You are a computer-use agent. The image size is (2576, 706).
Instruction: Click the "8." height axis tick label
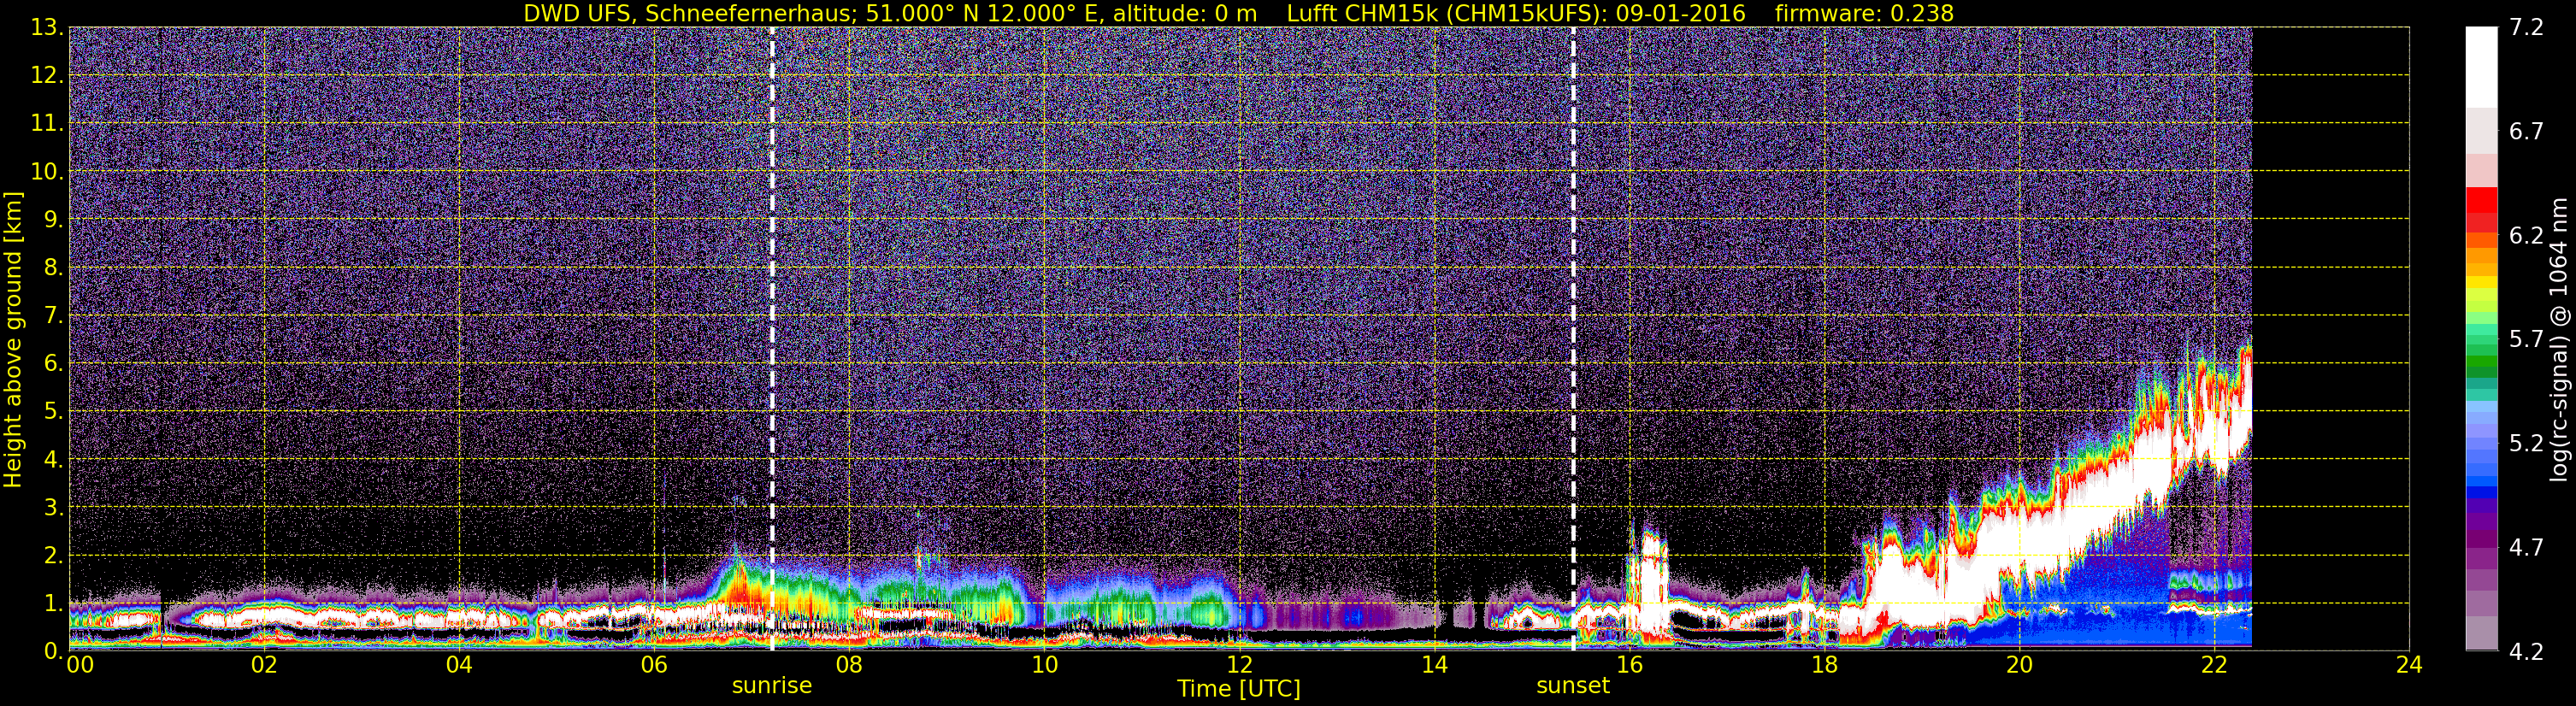point(54,268)
